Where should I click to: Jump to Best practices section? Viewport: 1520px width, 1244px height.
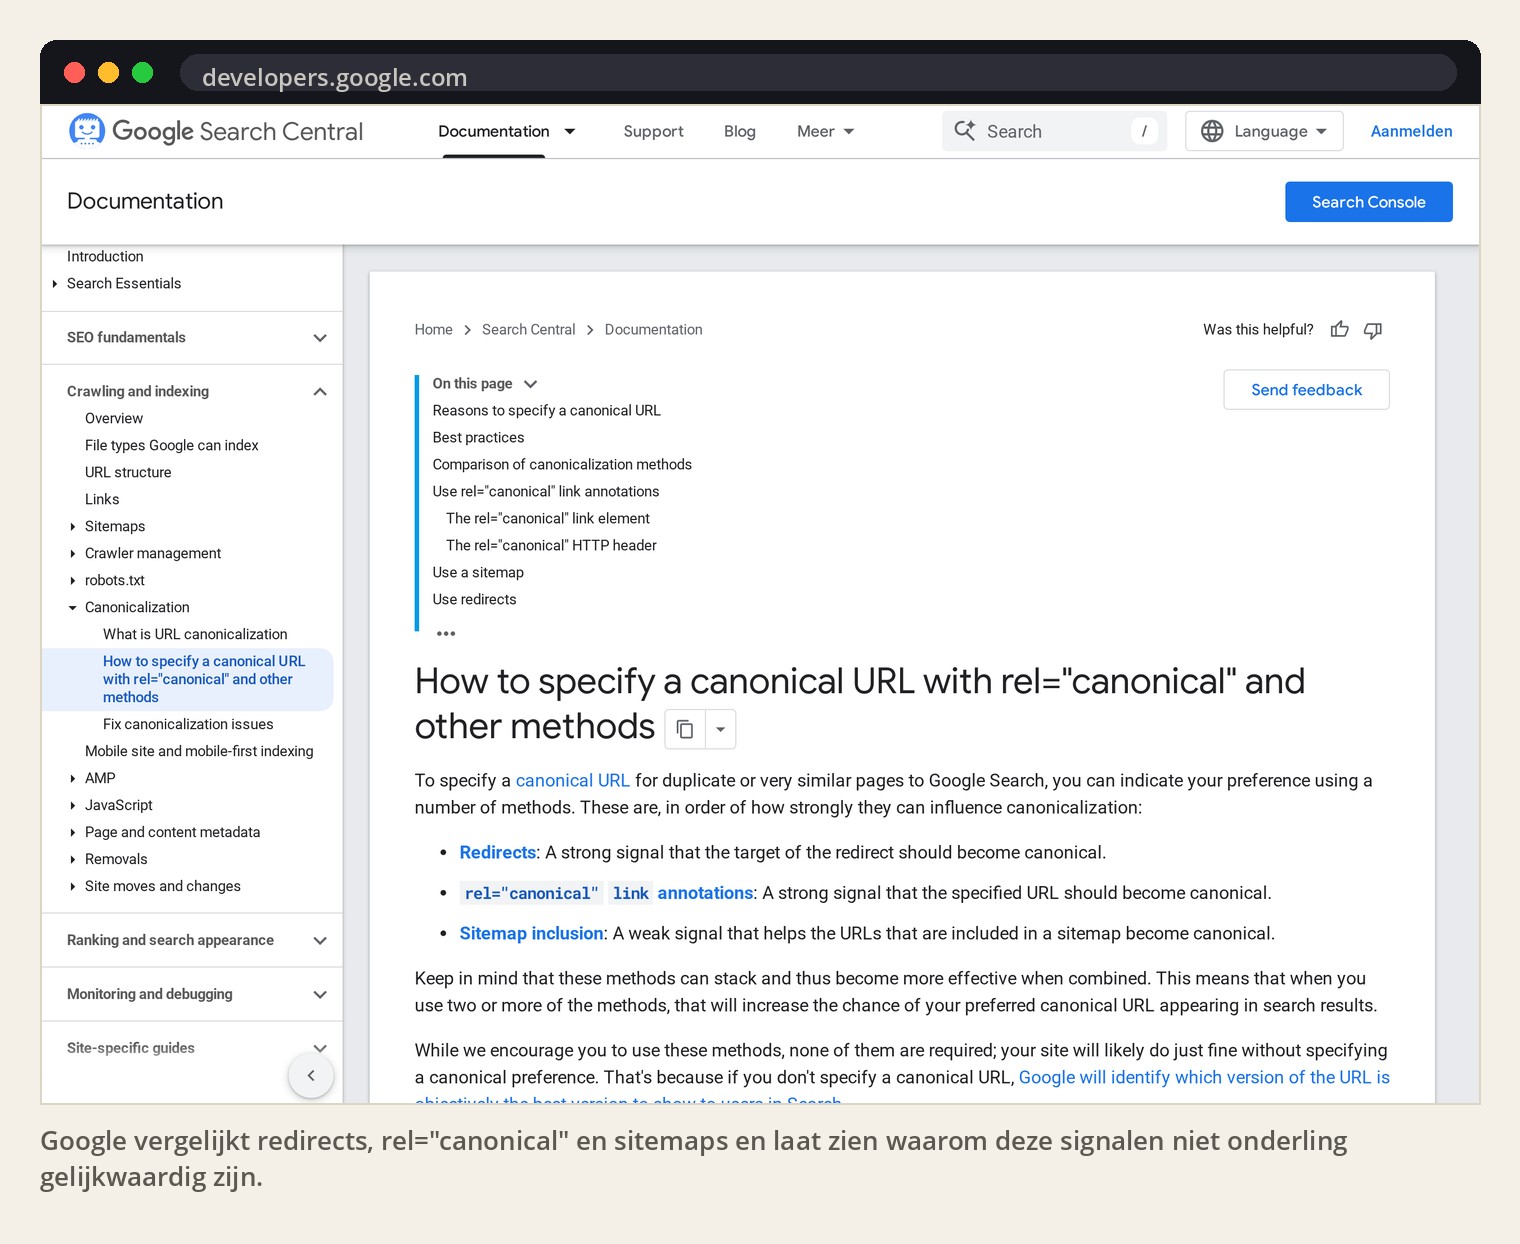point(478,438)
